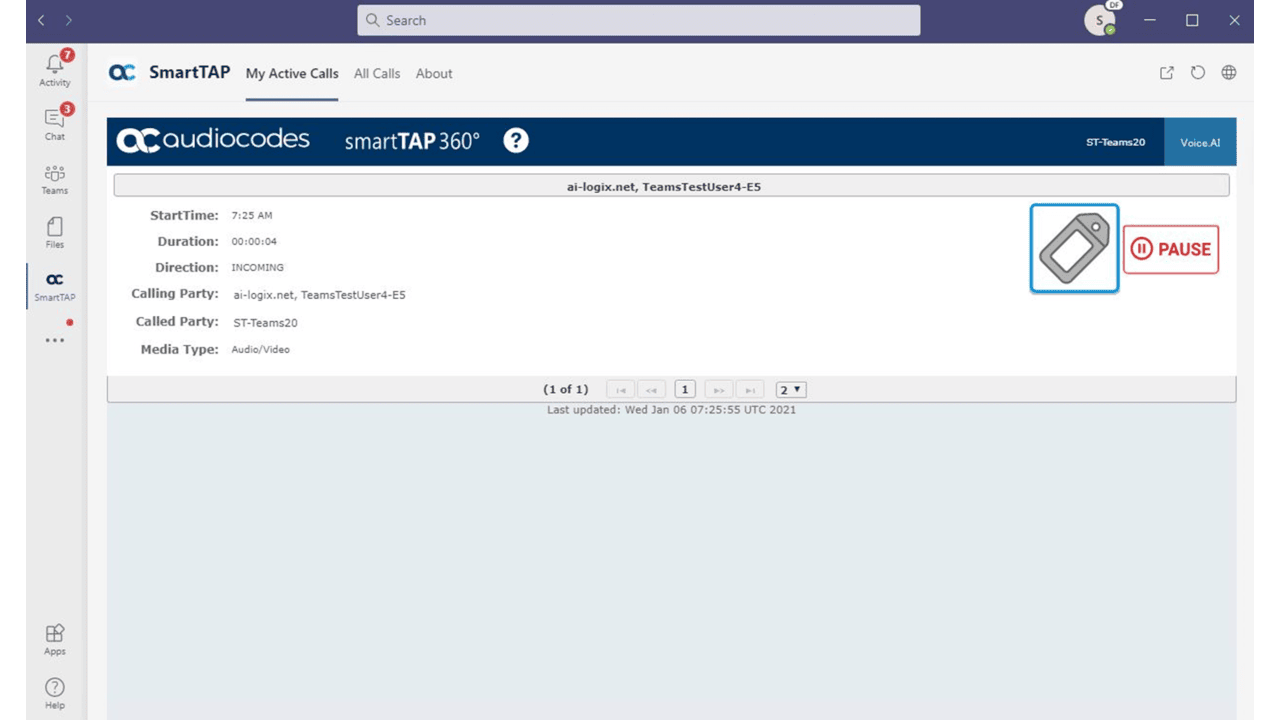Click the call header ai-logix.net, TeamsTestUser4-E5
Image resolution: width=1280 pixels, height=720 pixels.
click(671, 186)
